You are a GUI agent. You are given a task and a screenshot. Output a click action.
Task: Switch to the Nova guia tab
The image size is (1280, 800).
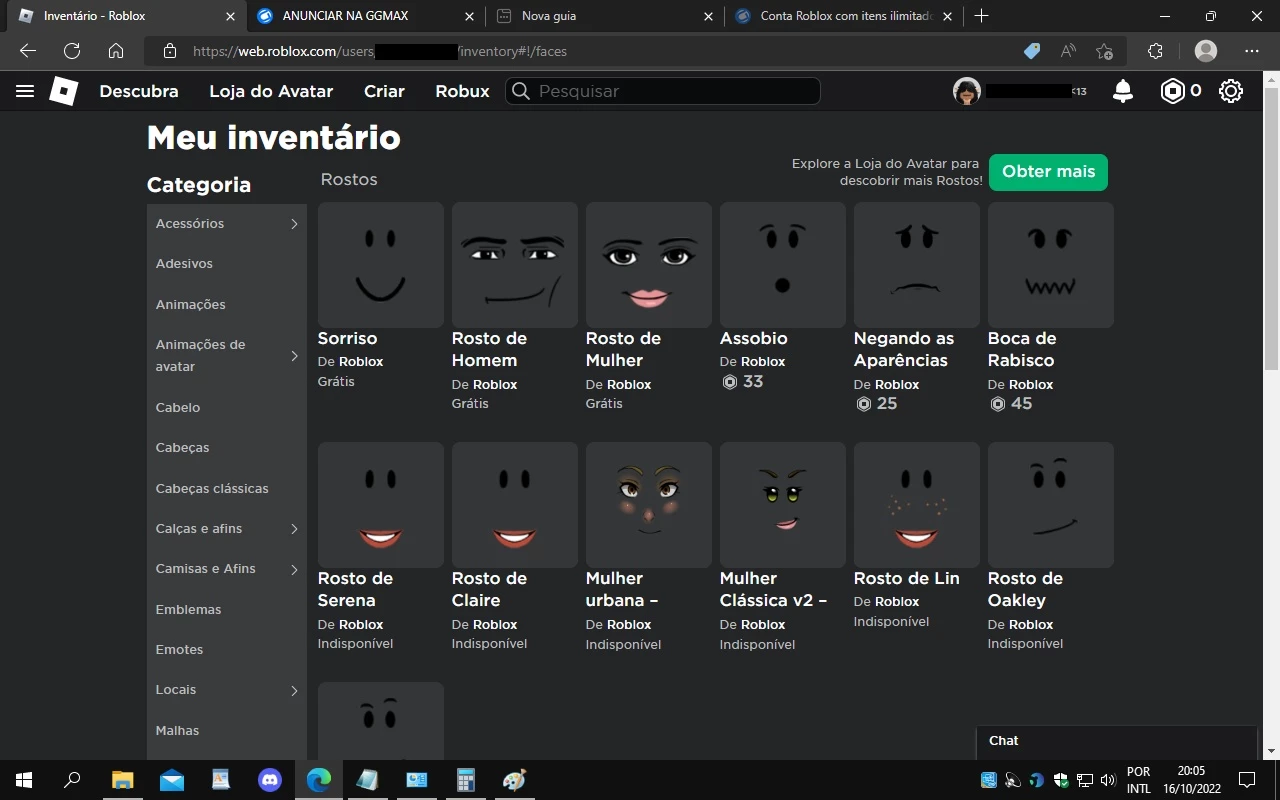pyautogui.click(x=603, y=16)
